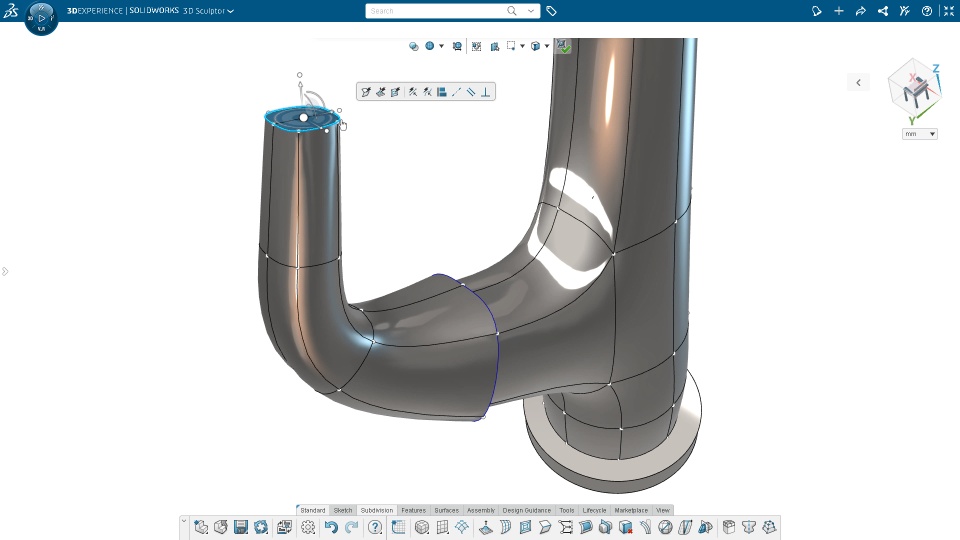This screenshot has width=960, height=540.
Task: Click the new component icon at toolbar start
Action: tap(201, 527)
